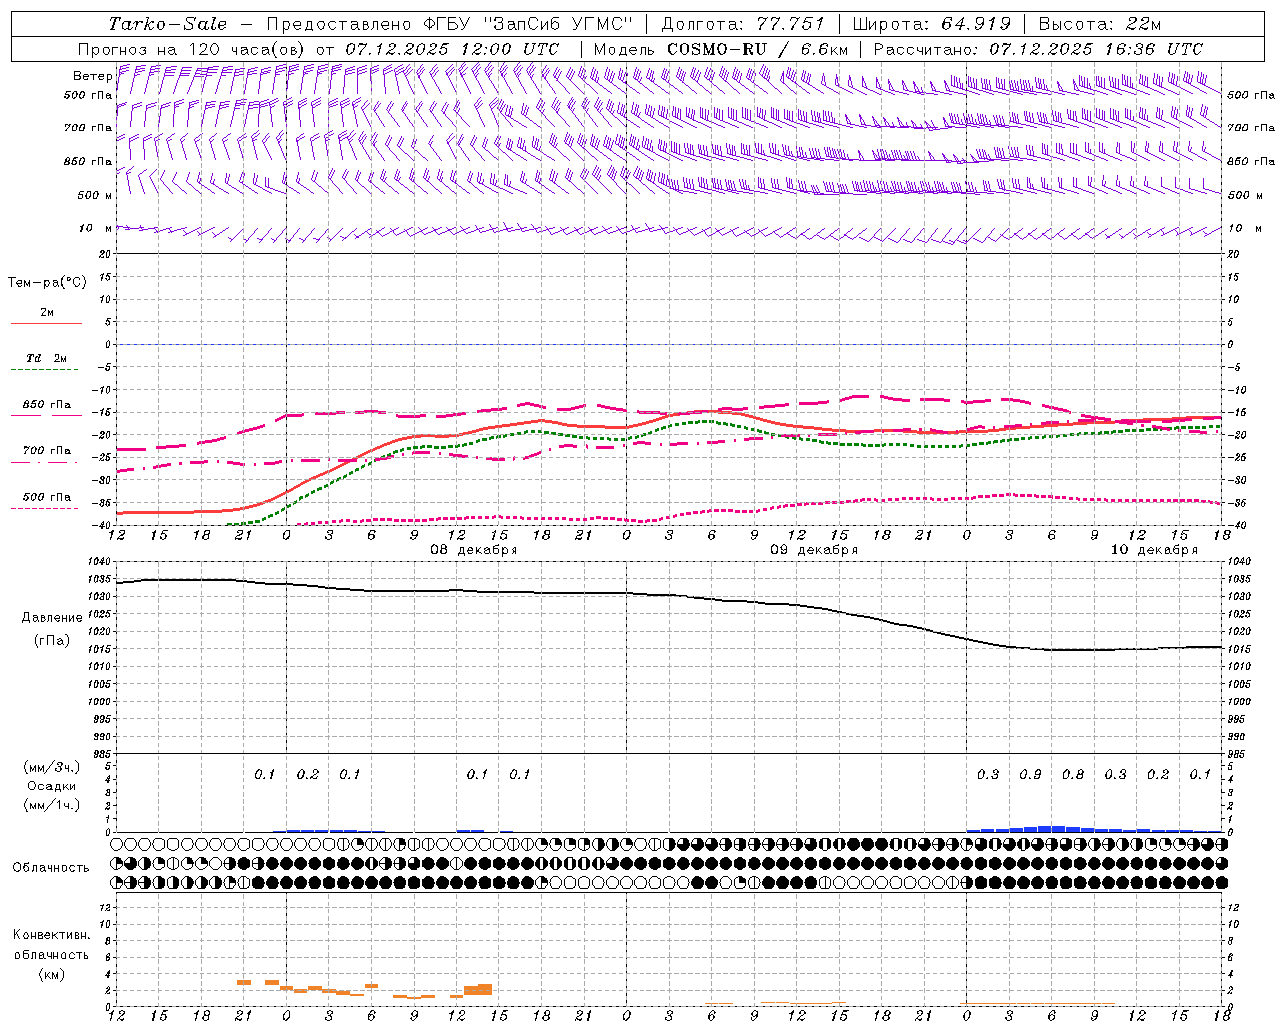
Task: Select the "(мм/3ч.)" precipitation unit label
Action: [x=51, y=767]
